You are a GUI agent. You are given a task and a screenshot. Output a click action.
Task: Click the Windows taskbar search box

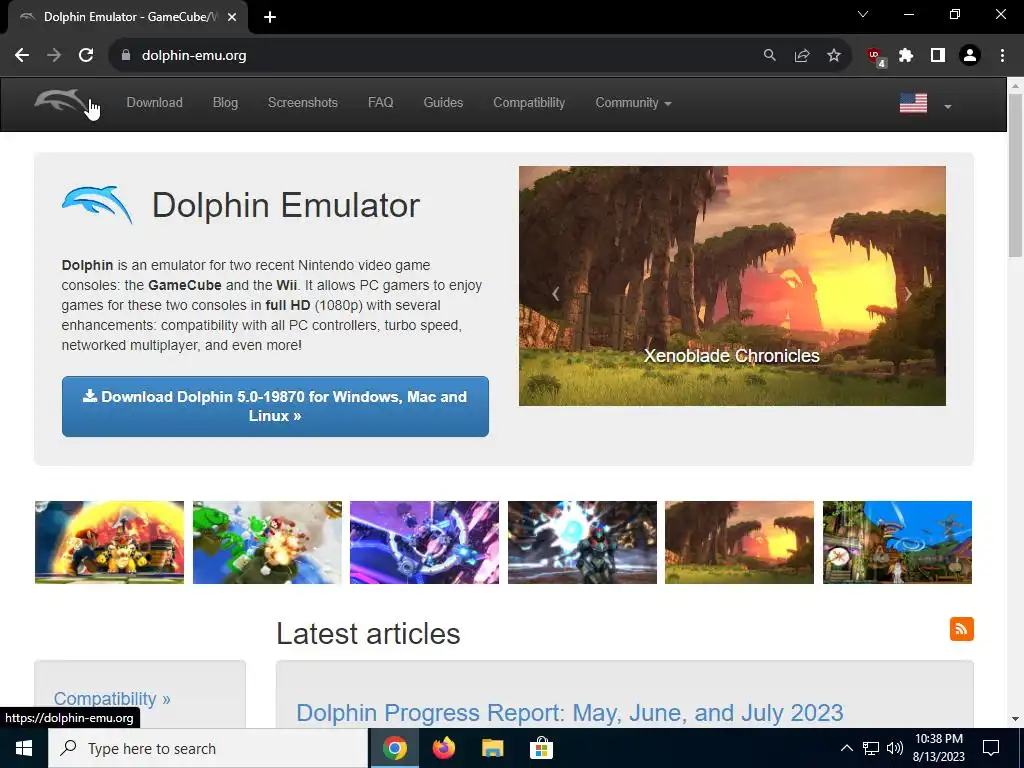(208, 748)
